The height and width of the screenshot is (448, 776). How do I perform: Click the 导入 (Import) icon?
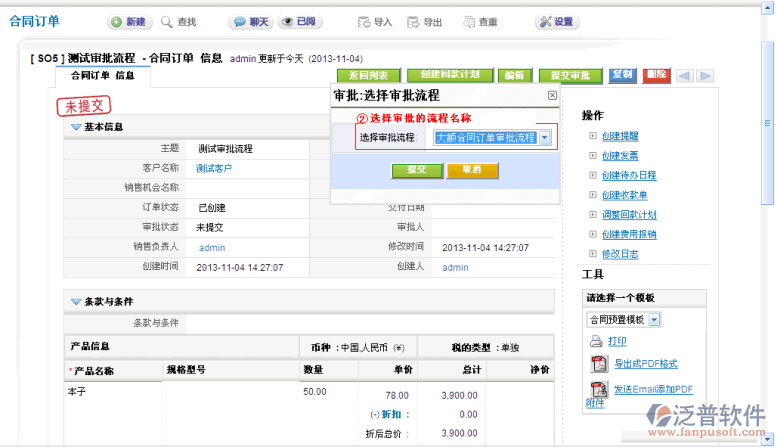tap(374, 21)
